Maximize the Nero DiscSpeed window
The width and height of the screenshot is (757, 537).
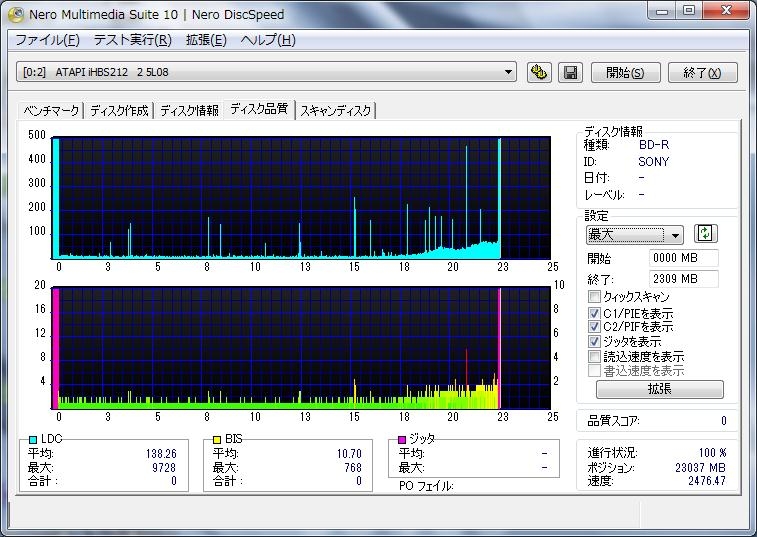[689, 11]
